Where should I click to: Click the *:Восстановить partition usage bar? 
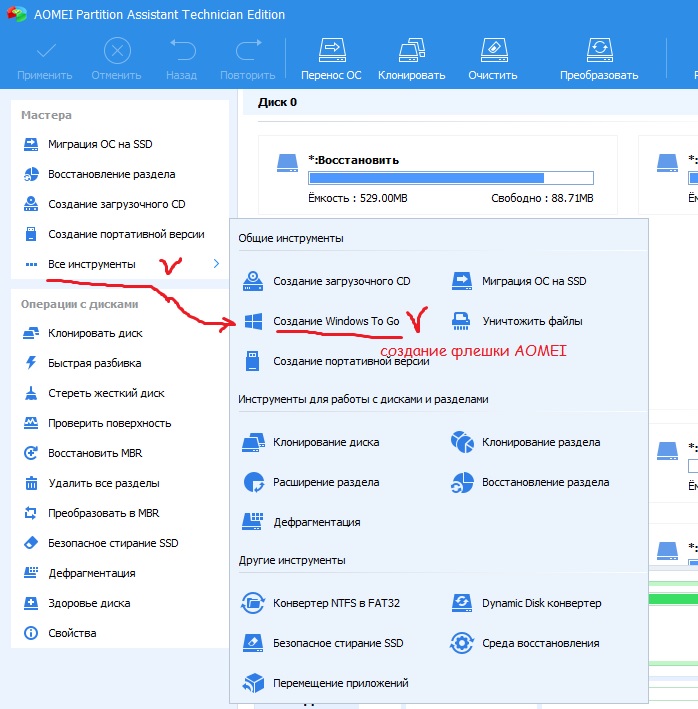[x=451, y=178]
